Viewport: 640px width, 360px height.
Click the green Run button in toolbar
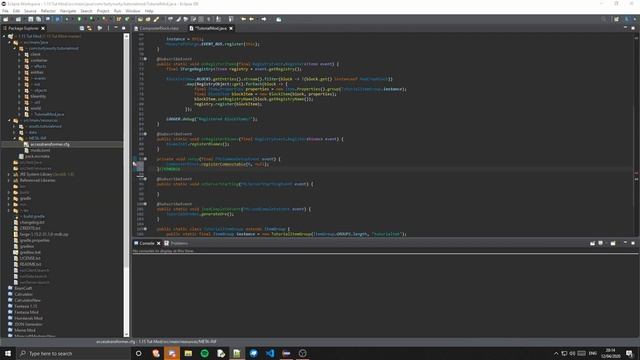(79, 19)
